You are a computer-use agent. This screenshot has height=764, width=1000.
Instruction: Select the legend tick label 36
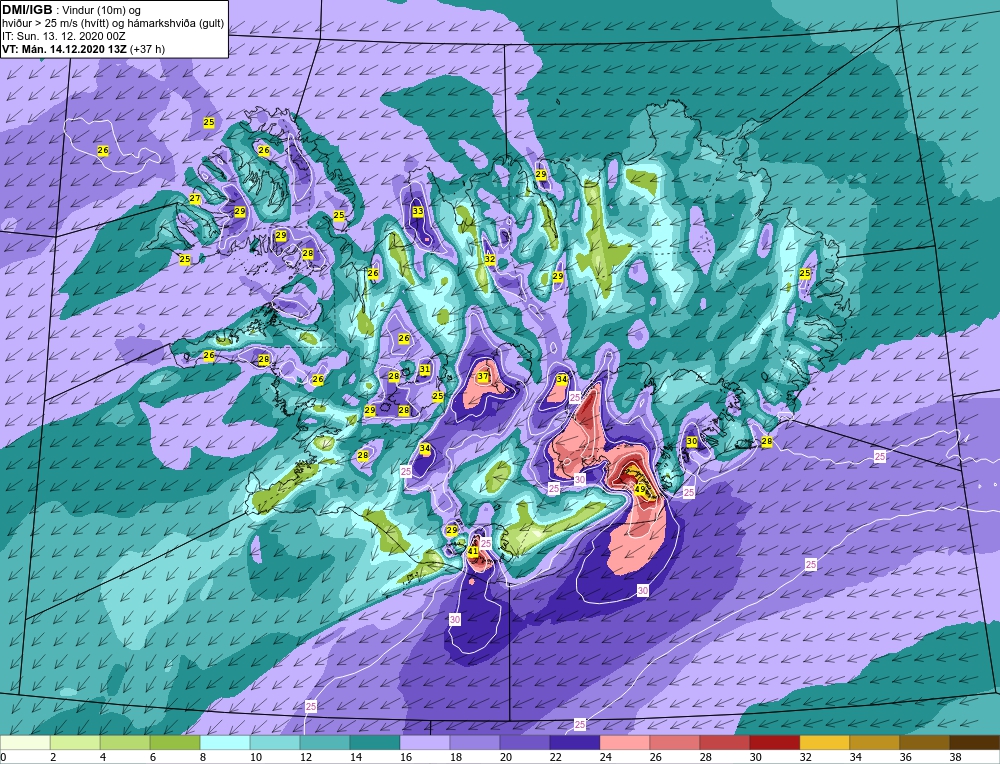905,757
